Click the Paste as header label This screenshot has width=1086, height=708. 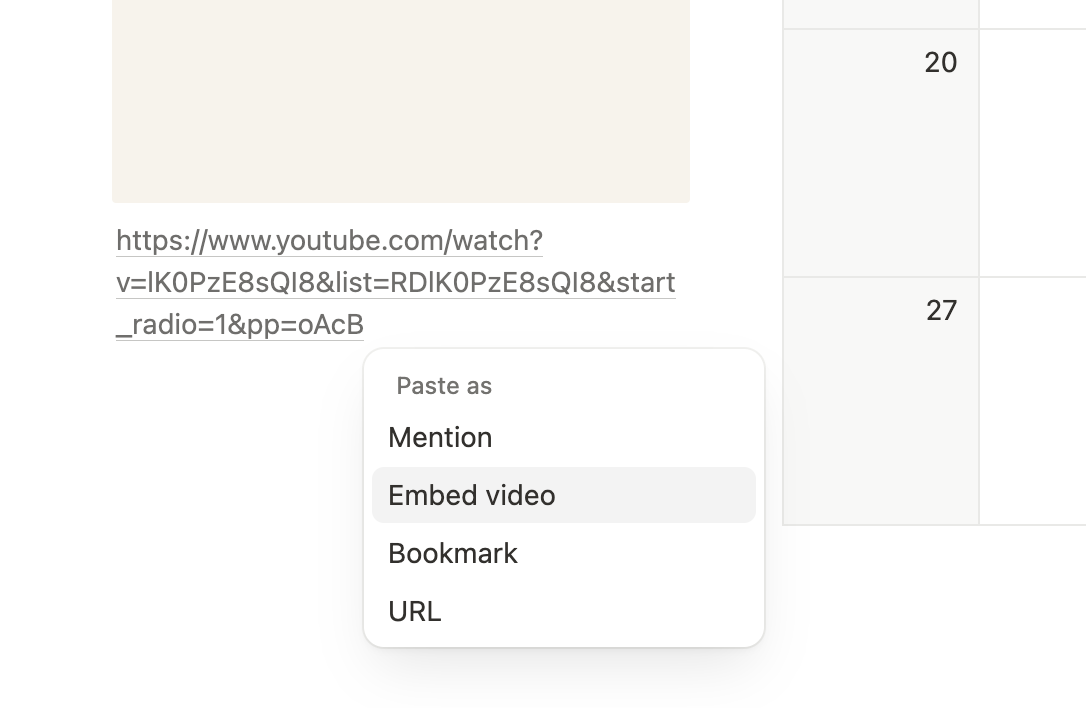[x=444, y=386]
